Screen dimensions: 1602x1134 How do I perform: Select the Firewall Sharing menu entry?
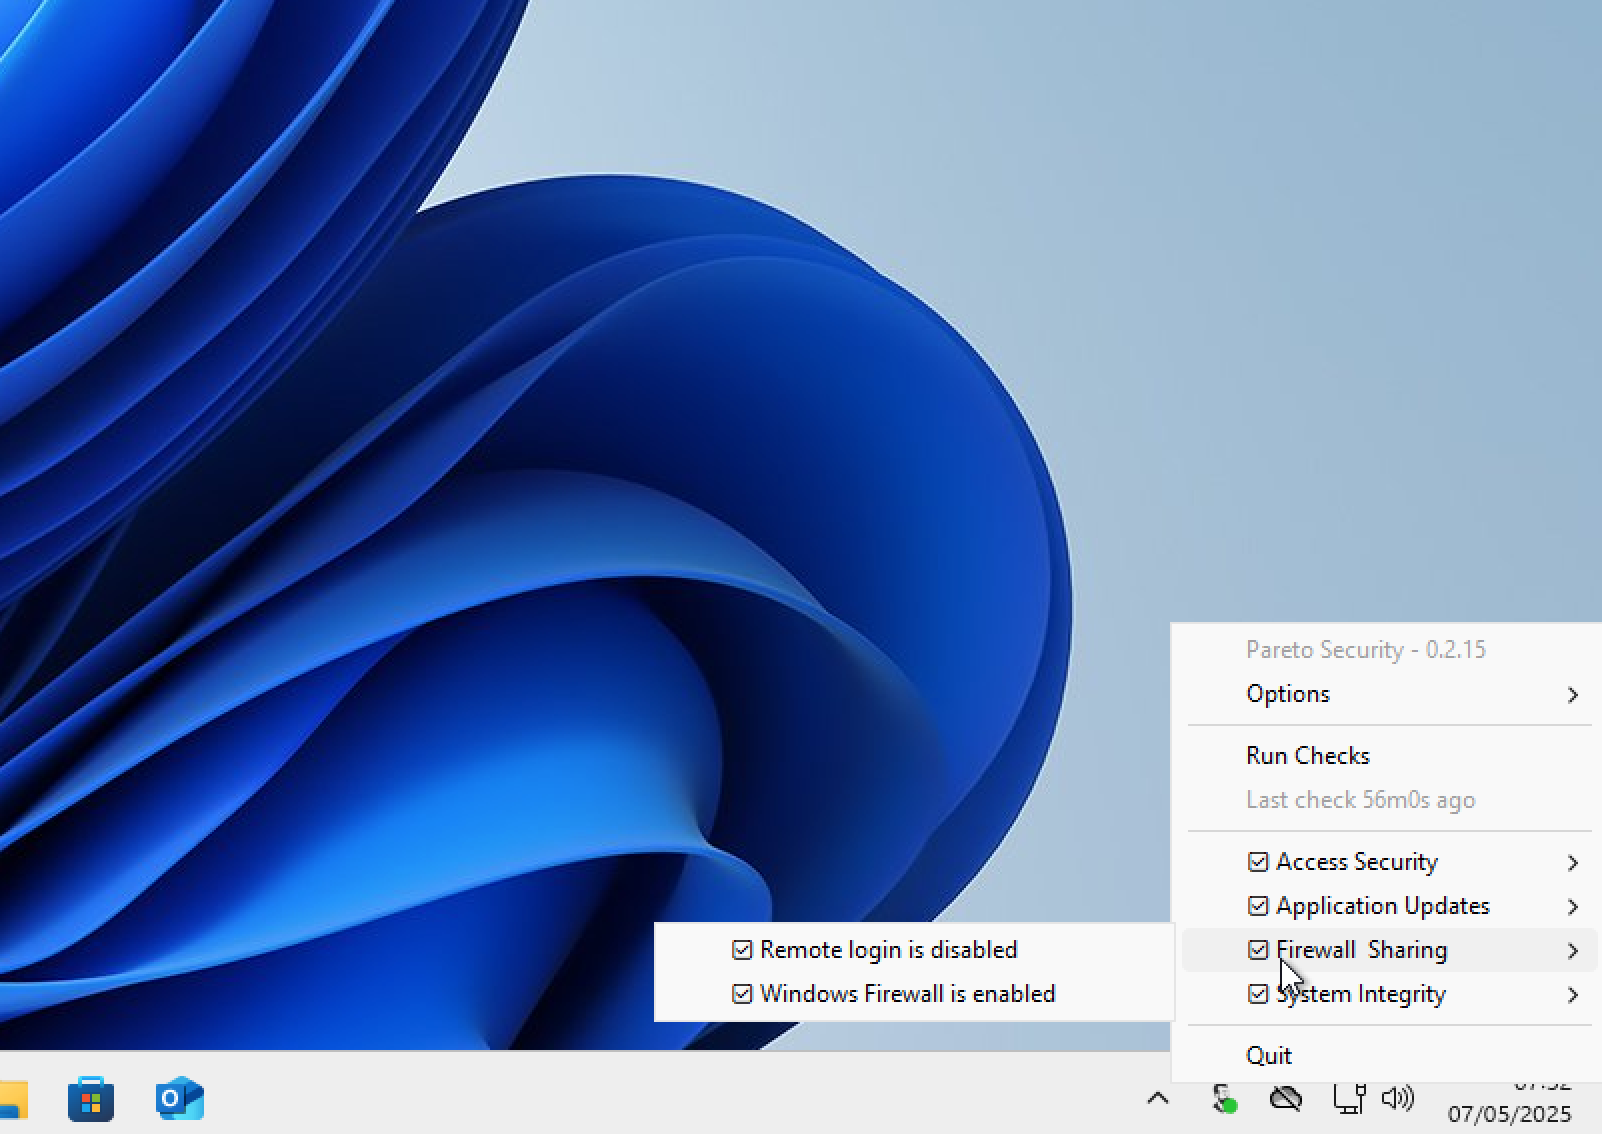pyautogui.click(x=1361, y=950)
